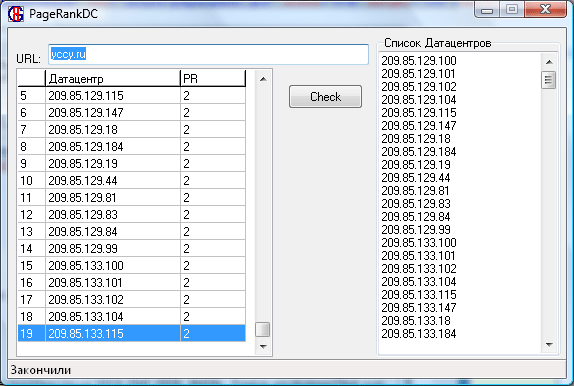Select table row 7 with 209.85.129.18

(132, 129)
